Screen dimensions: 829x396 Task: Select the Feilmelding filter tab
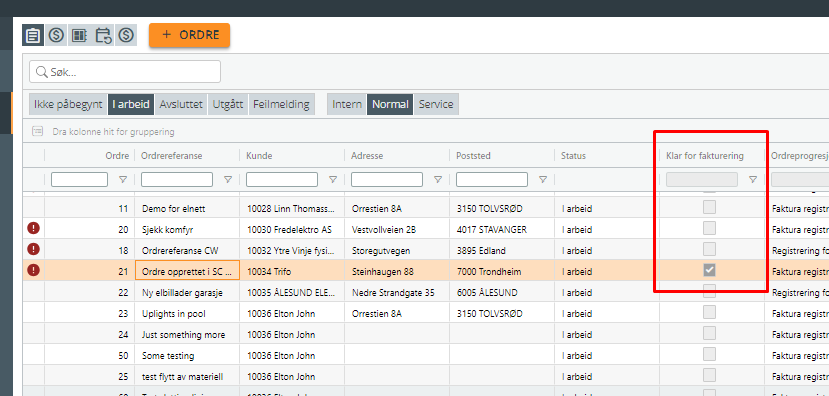(x=281, y=104)
